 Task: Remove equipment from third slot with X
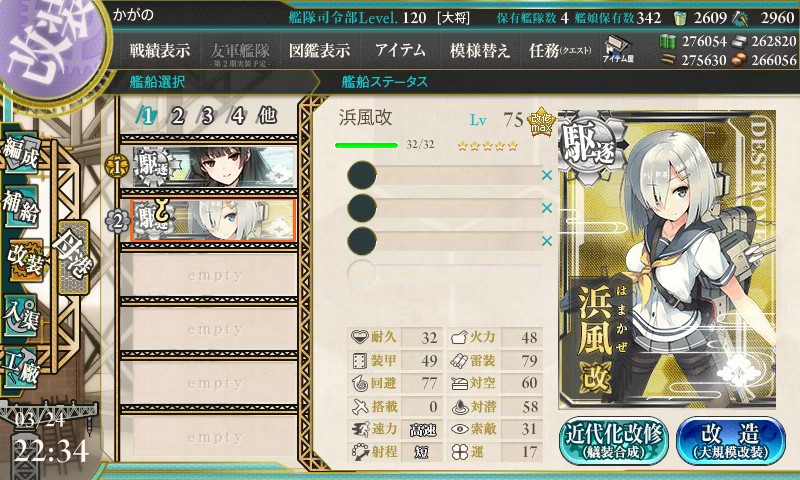pyautogui.click(x=547, y=240)
